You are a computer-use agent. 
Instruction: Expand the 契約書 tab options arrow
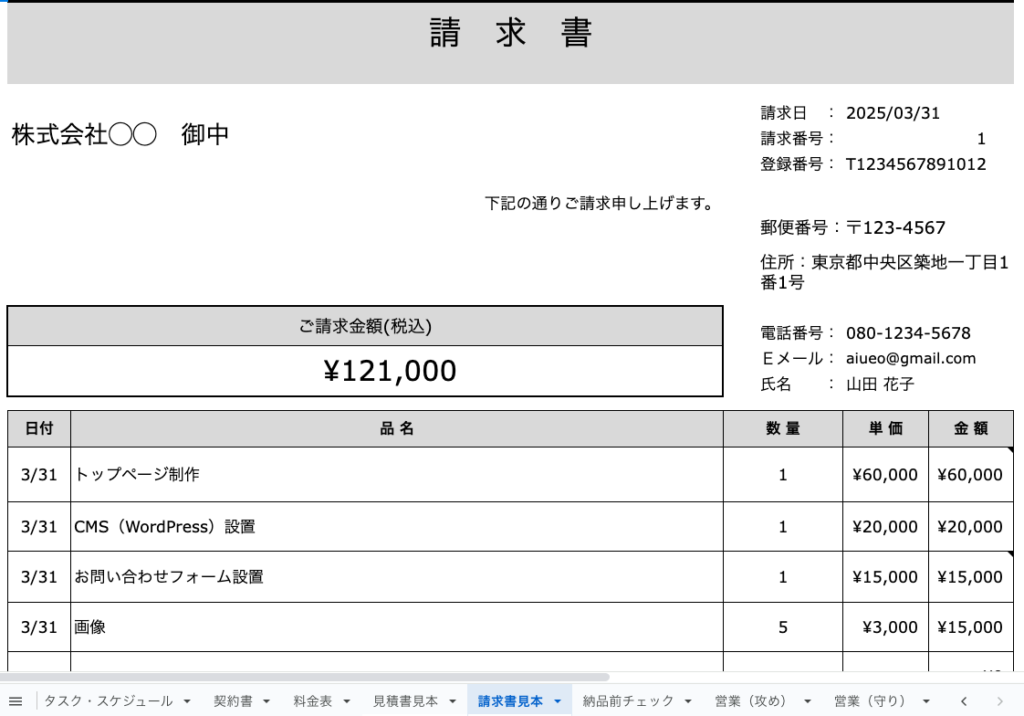point(267,701)
